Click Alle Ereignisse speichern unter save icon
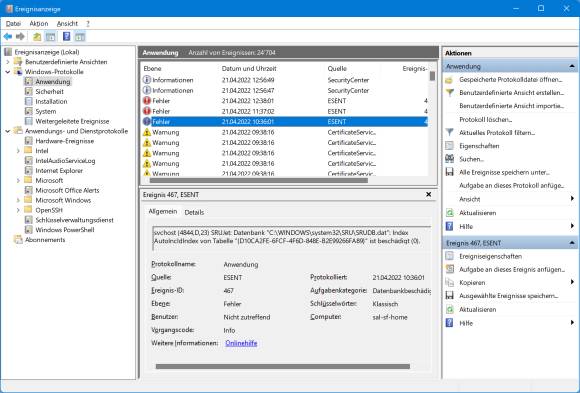580x393 pixels. coord(449,172)
